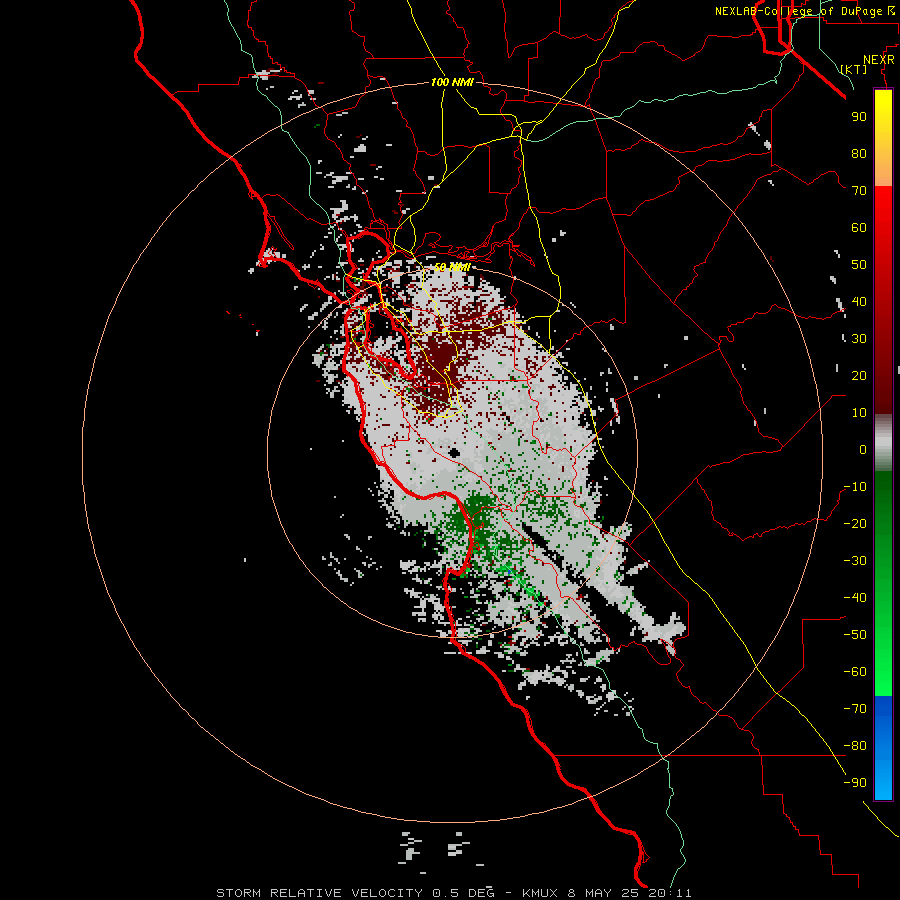Screen dimensions: 900x900
Task: Click the gray zero-velocity segment of color bar
Action: [x=883, y=443]
